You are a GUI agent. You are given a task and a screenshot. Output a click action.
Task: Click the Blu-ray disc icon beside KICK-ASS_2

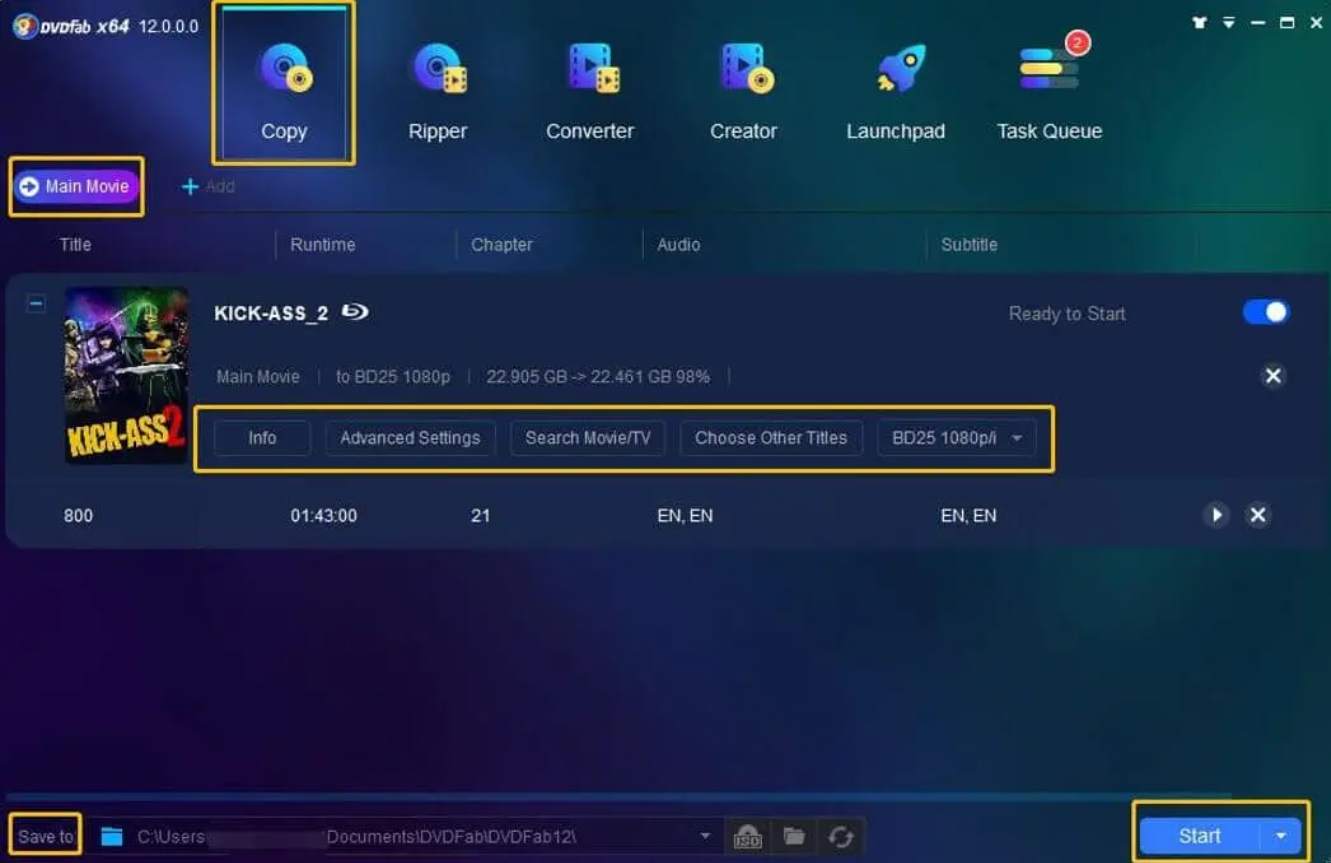pos(355,312)
